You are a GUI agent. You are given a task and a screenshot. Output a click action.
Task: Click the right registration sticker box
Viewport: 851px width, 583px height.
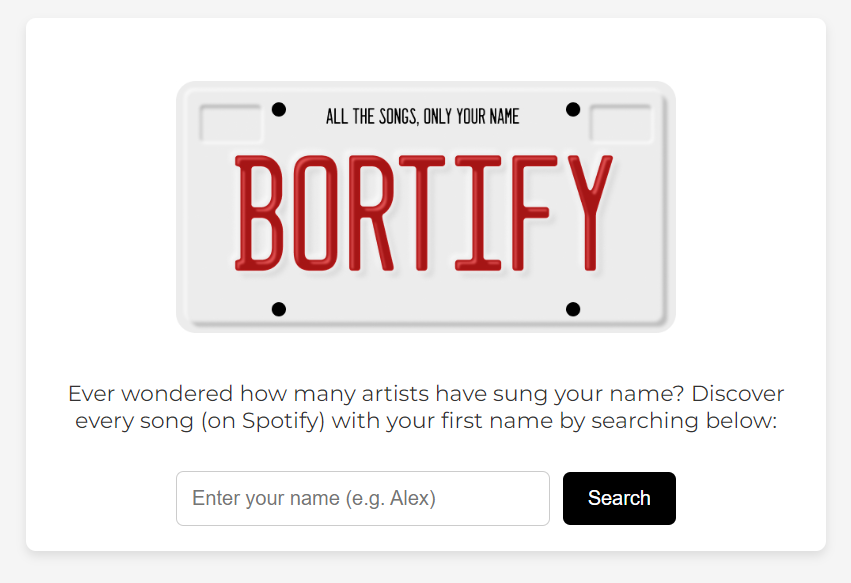click(x=621, y=123)
